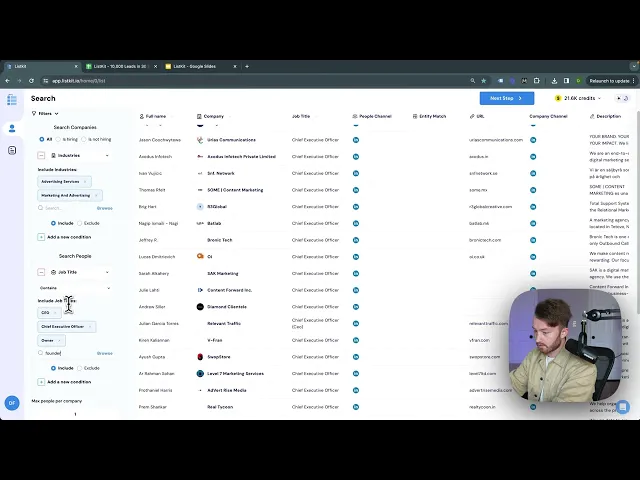Viewport: 640px width, 480px height.
Task: Remove the Chief Executive Officer job title tag
Action: coord(90,327)
